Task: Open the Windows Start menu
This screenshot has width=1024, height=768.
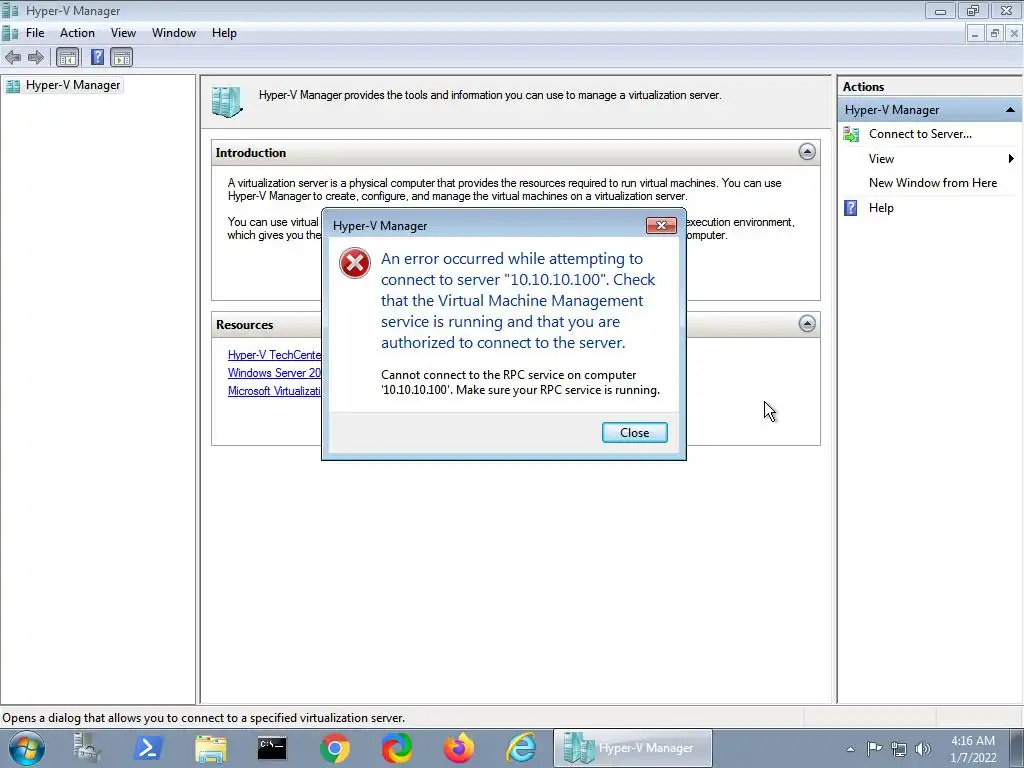Action: [27, 748]
